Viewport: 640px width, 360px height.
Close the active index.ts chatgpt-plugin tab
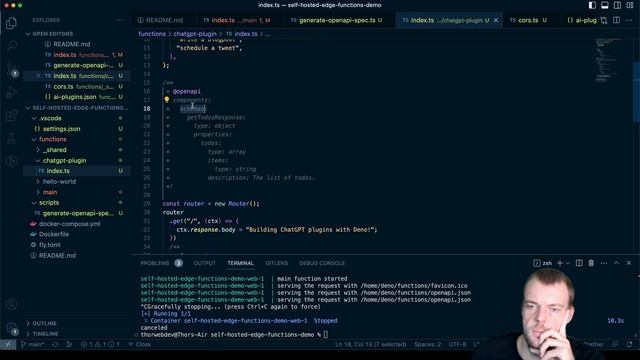[496, 20]
